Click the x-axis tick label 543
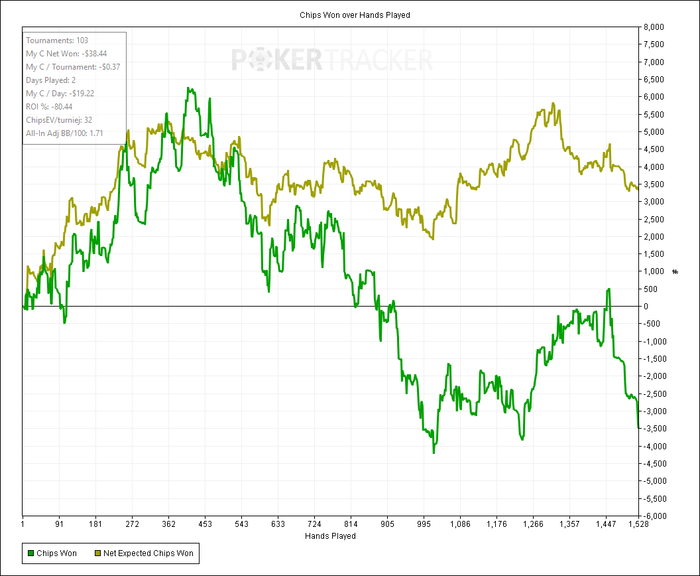 pyautogui.click(x=242, y=524)
